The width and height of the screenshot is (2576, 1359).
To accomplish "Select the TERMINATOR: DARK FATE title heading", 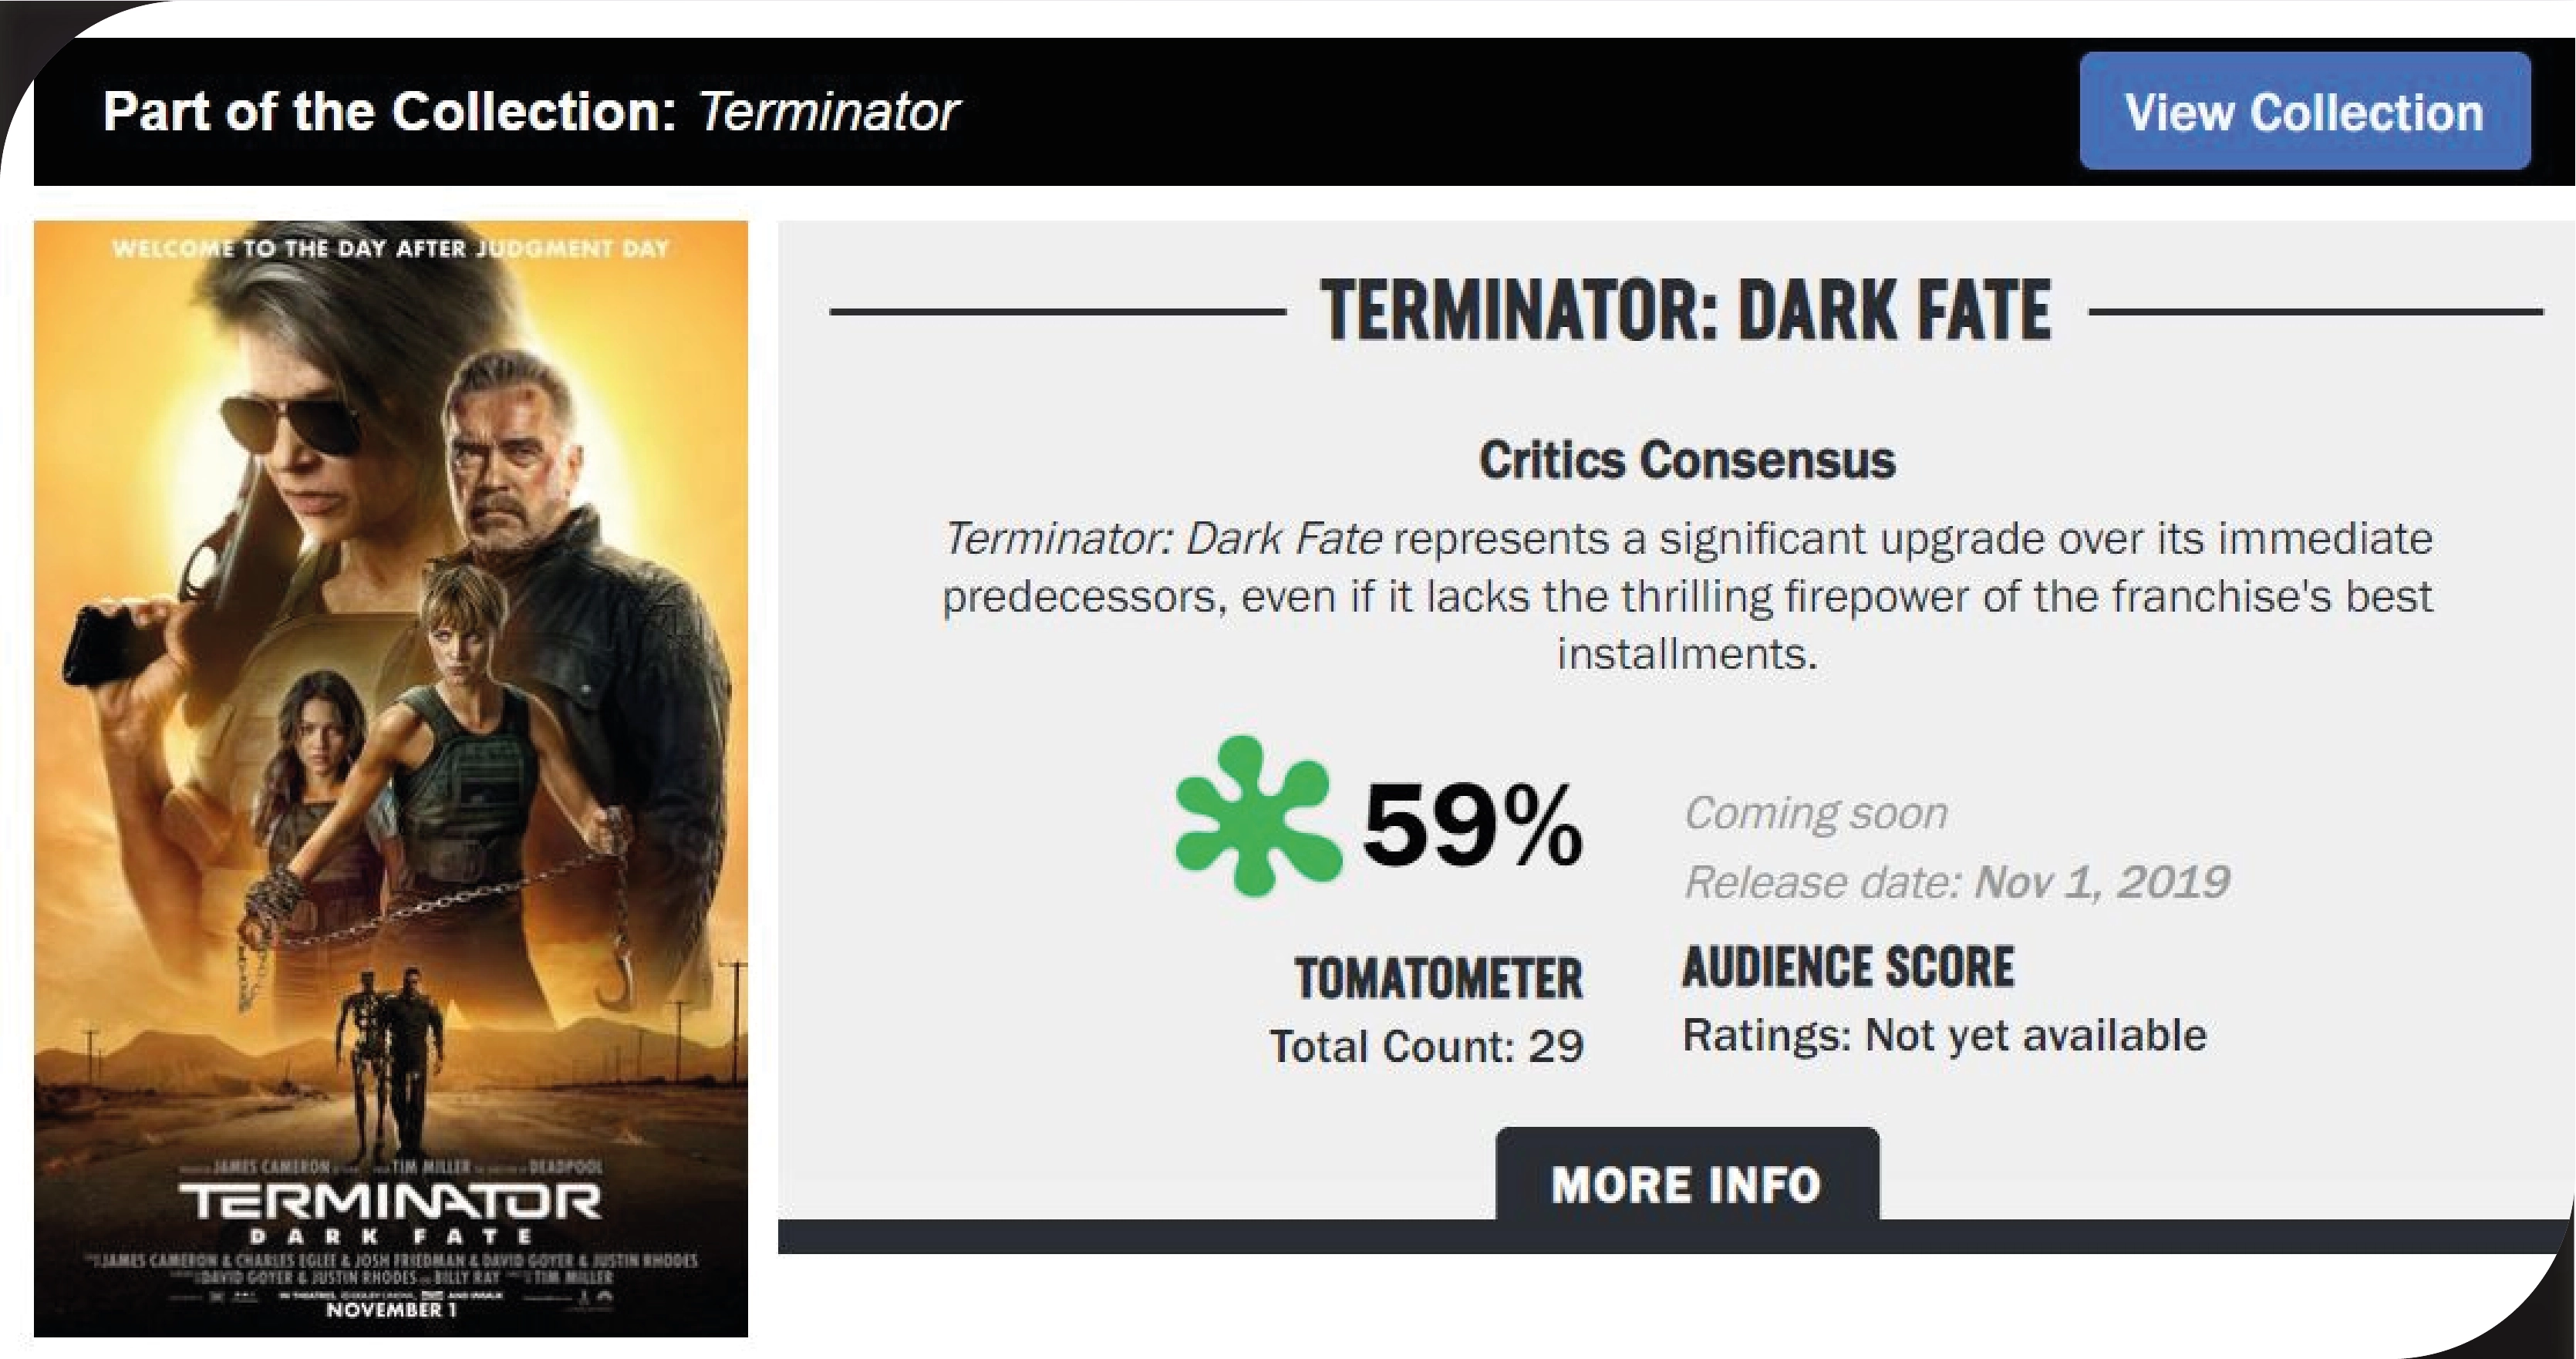I will pyautogui.click(x=1686, y=311).
